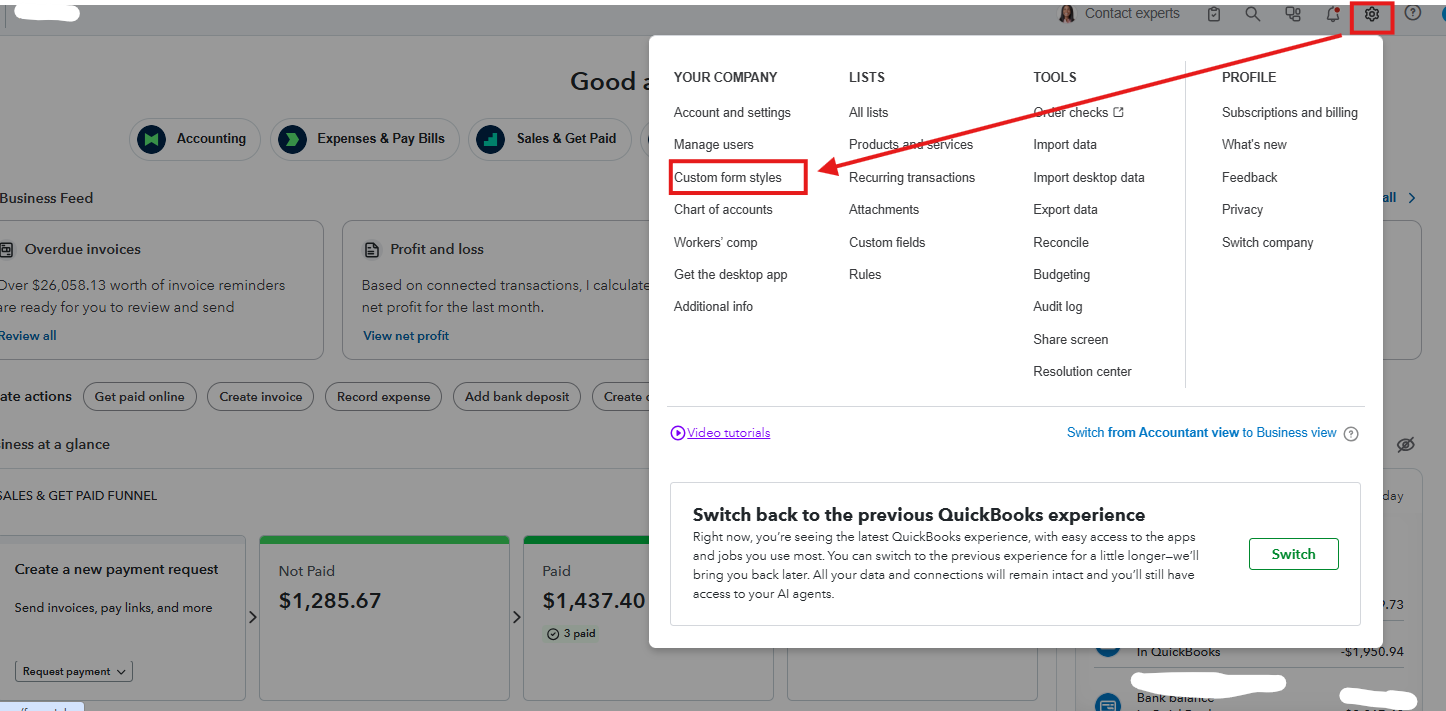Screen dimensions: 1446x711
Task: Click View net profit link
Action: [406, 336]
